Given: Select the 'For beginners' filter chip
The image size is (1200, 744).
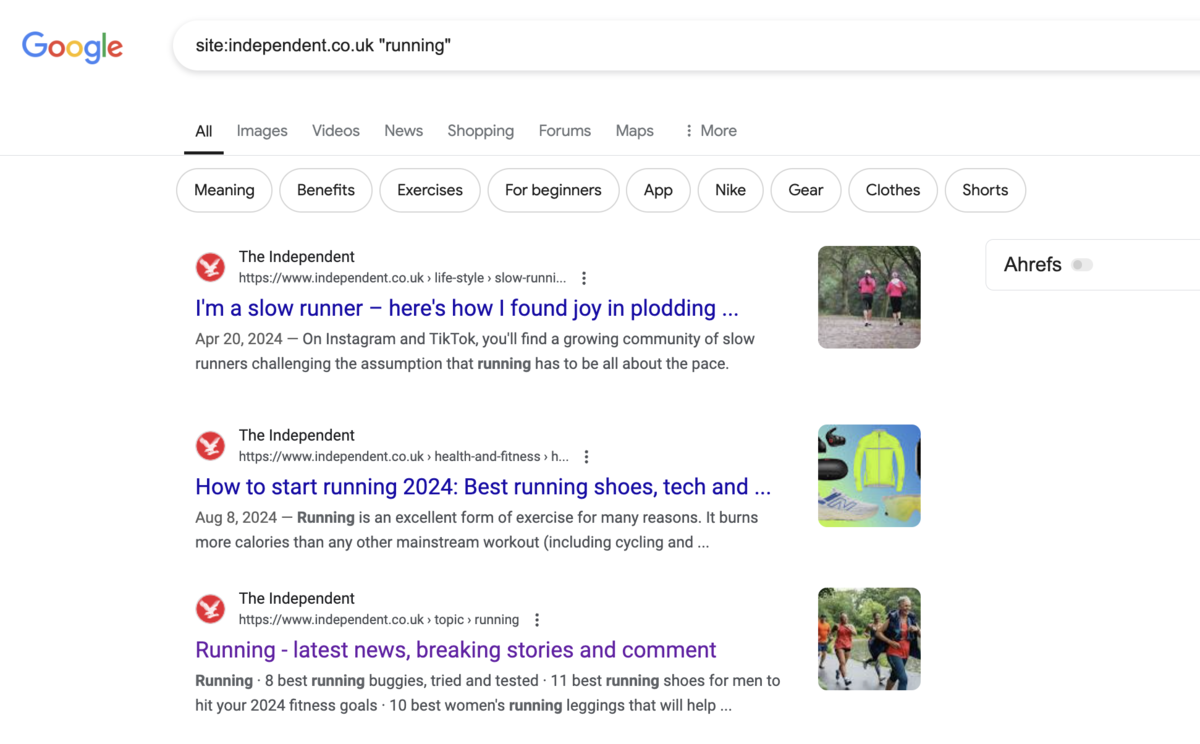Looking at the screenshot, I should 553,190.
